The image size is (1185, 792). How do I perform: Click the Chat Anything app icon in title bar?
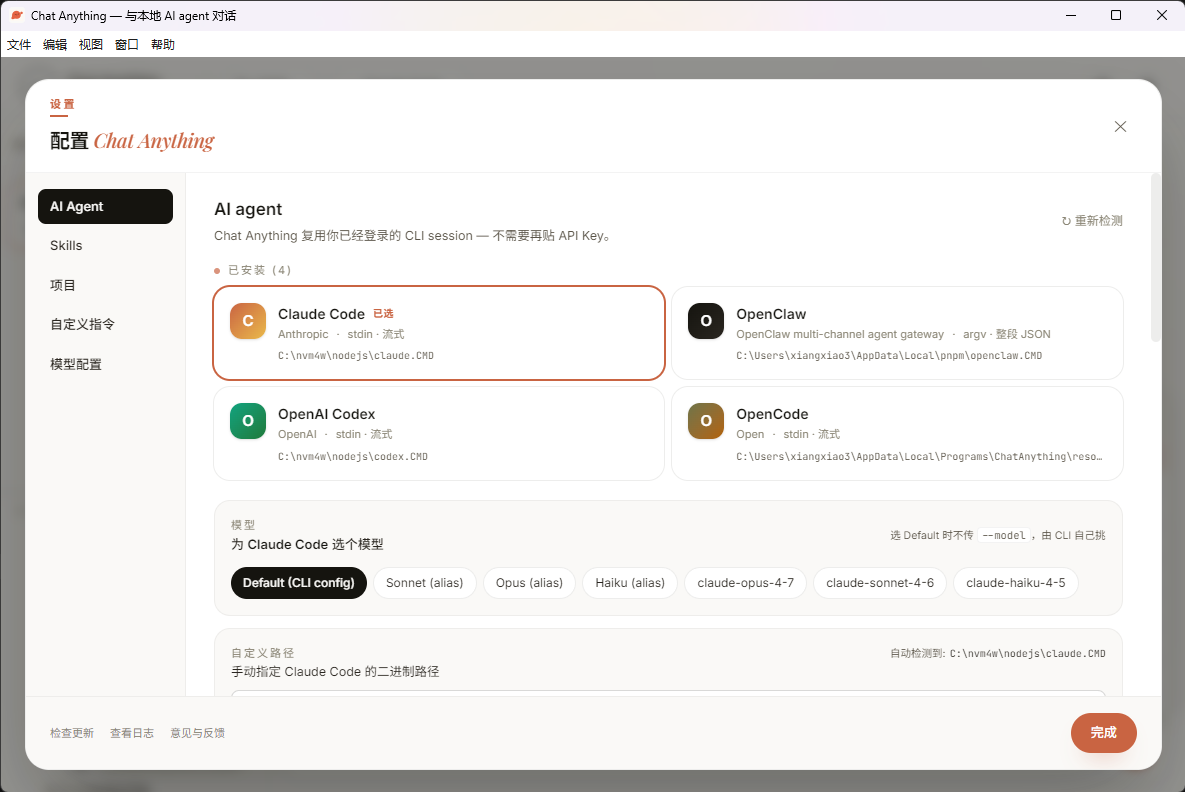16,15
